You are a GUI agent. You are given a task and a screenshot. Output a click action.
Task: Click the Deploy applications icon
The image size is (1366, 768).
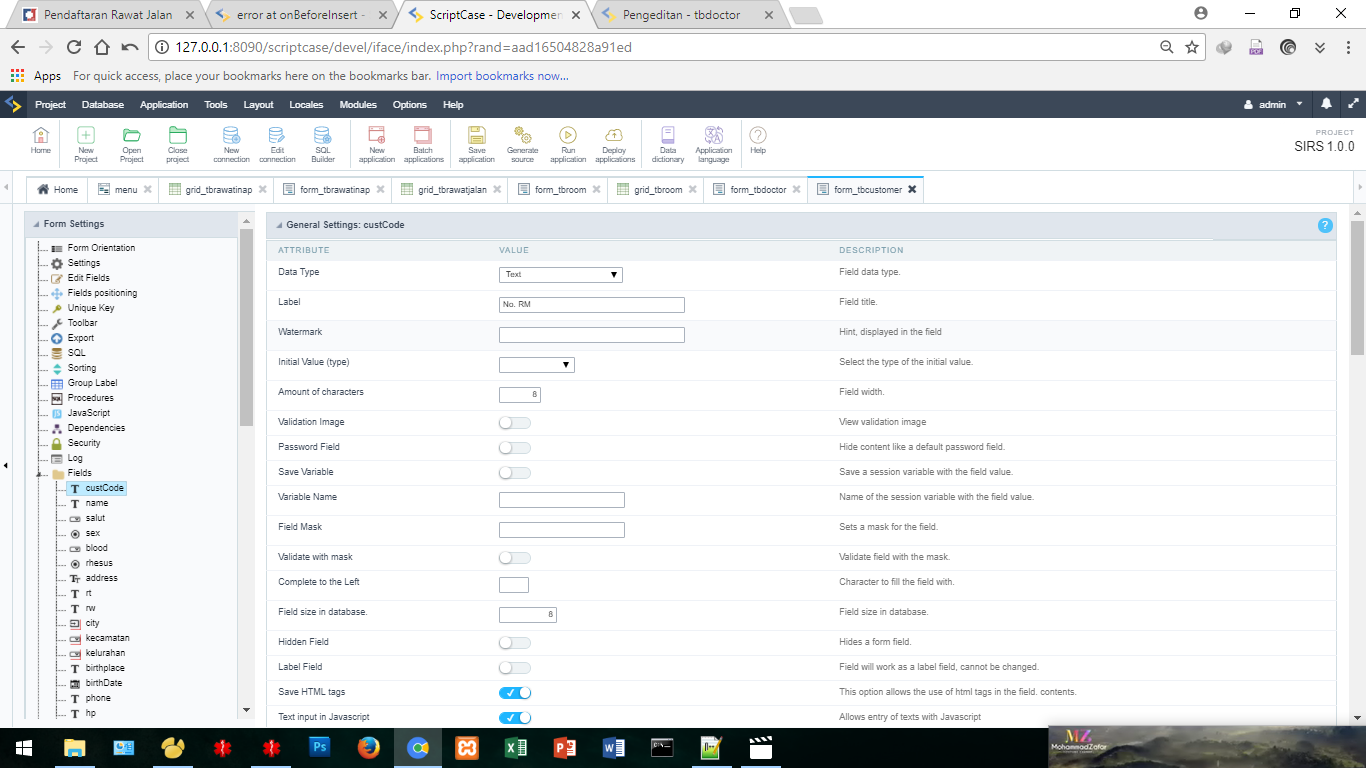pyautogui.click(x=615, y=144)
